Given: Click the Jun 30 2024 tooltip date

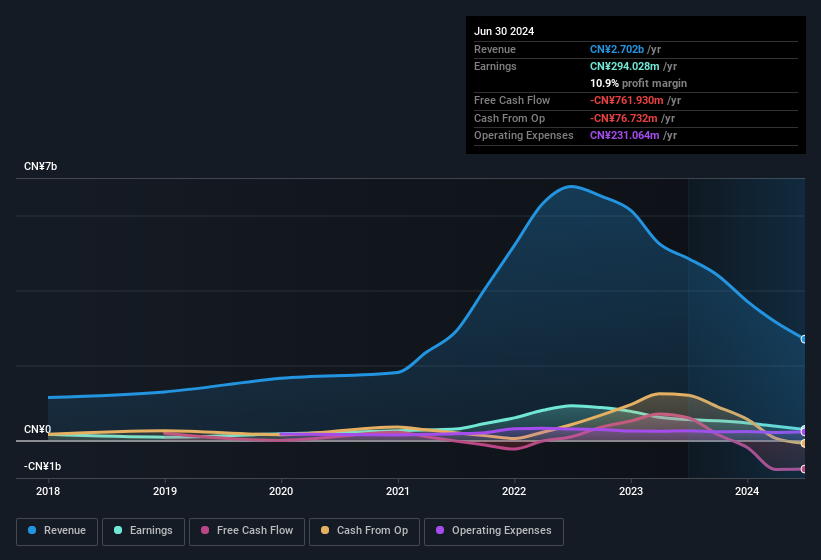Looking at the screenshot, I should click(504, 31).
